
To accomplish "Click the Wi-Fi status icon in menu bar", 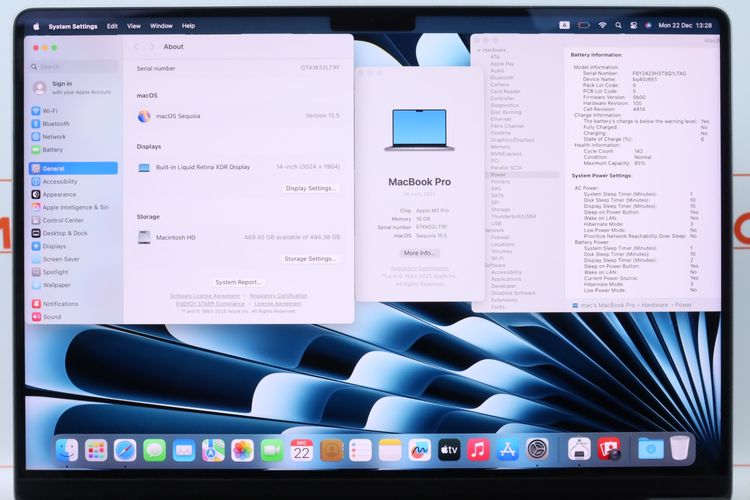I will [x=603, y=25].
